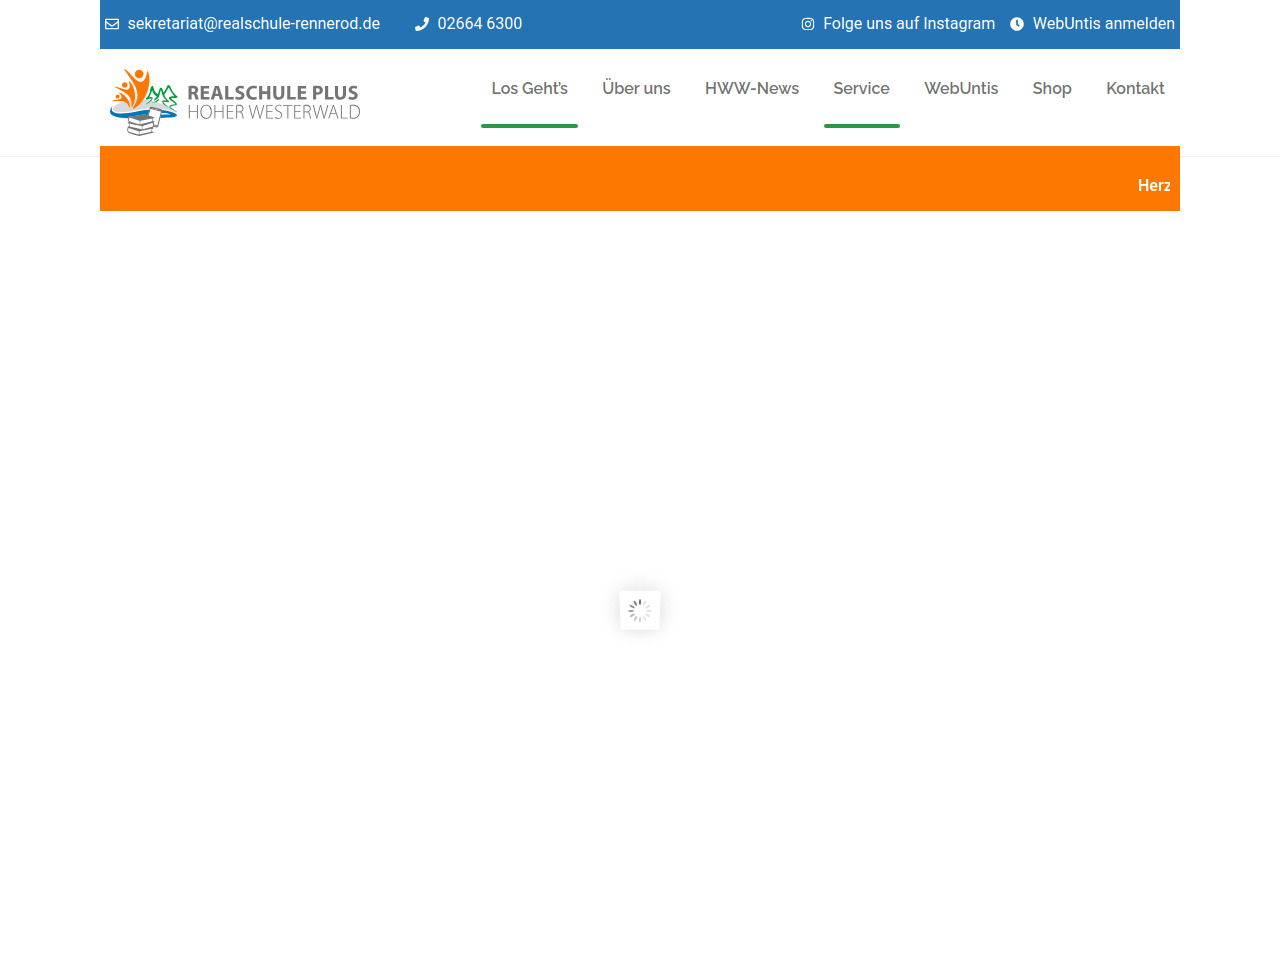Open the sekretariat@realschule-rennerod.de email link
This screenshot has width=1280, height=960.
[x=253, y=24]
